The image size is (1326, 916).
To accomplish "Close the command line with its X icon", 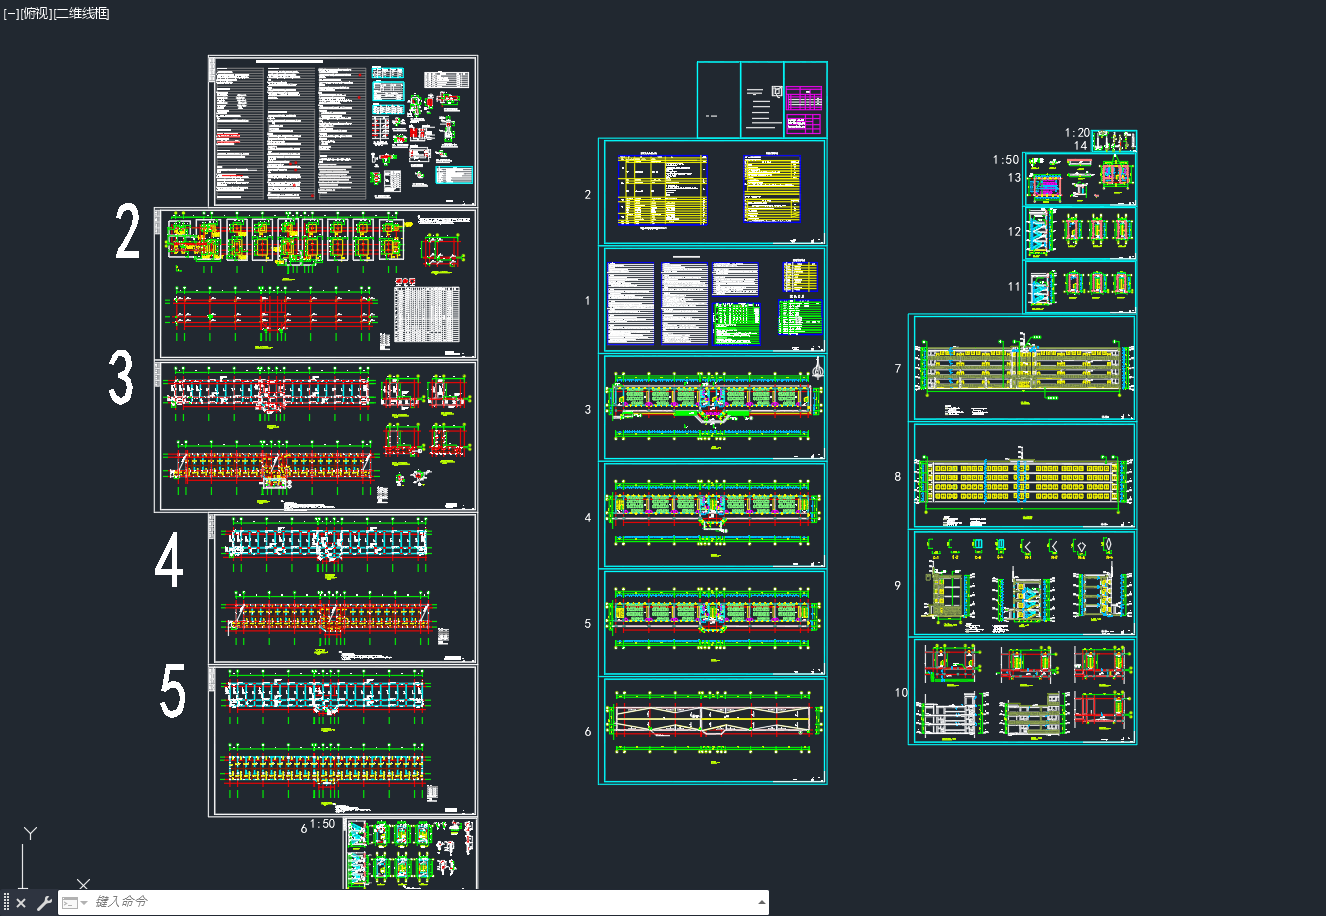I will click(21, 903).
